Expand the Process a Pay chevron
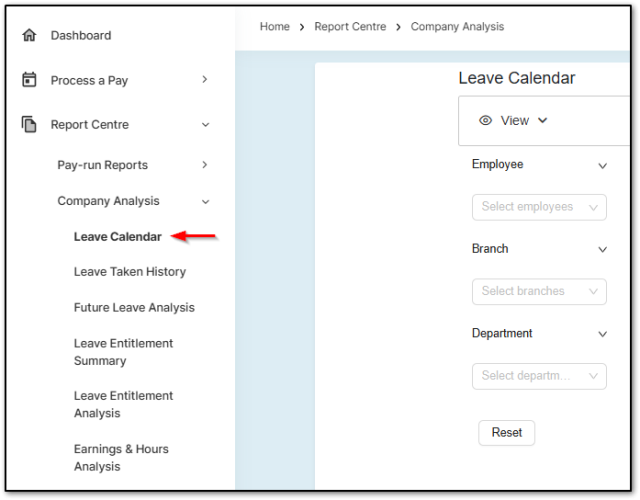 (205, 80)
